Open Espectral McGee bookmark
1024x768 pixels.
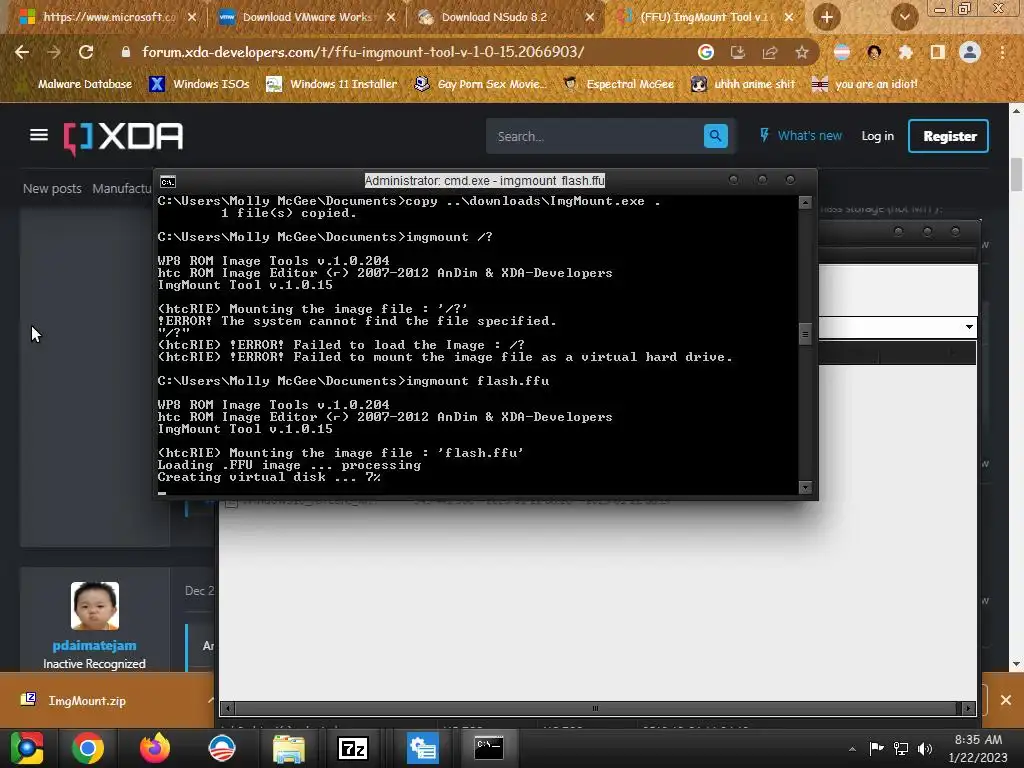click(x=618, y=84)
